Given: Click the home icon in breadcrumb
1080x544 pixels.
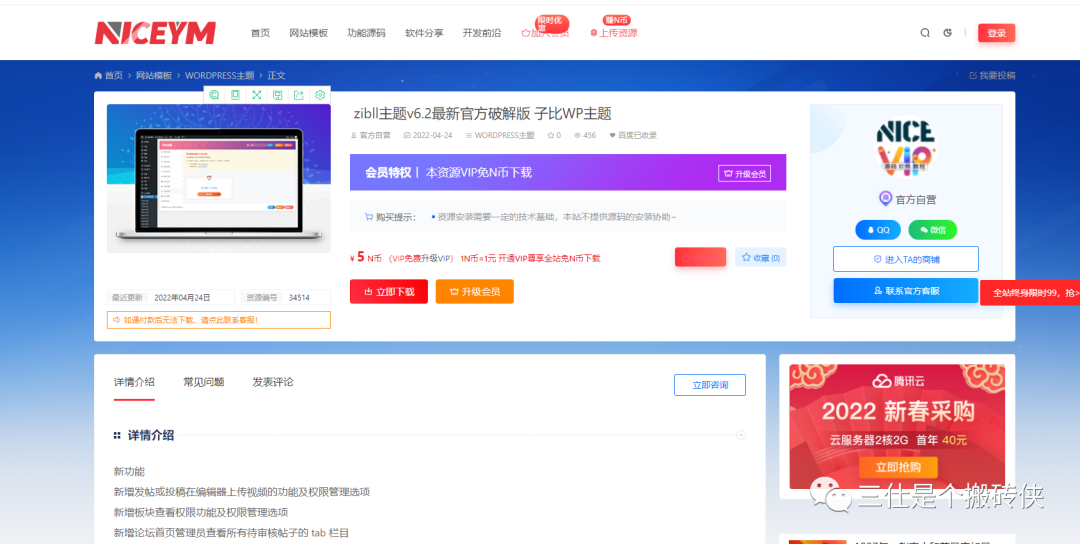Looking at the screenshot, I should tap(98, 75).
